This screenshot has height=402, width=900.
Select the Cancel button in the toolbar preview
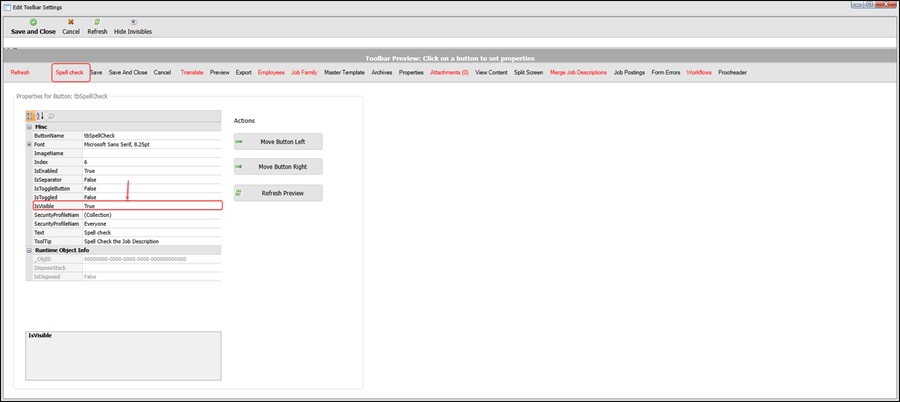162,73
